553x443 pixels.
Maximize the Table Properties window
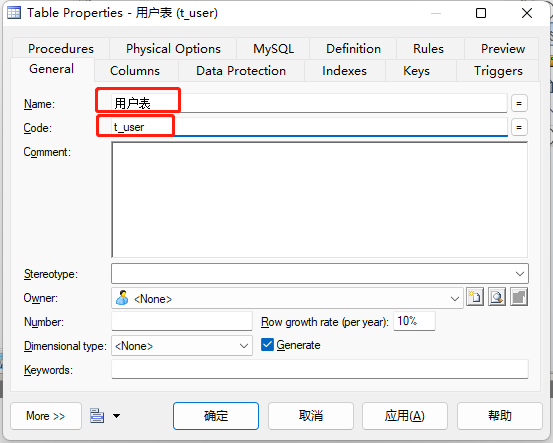(x=481, y=13)
